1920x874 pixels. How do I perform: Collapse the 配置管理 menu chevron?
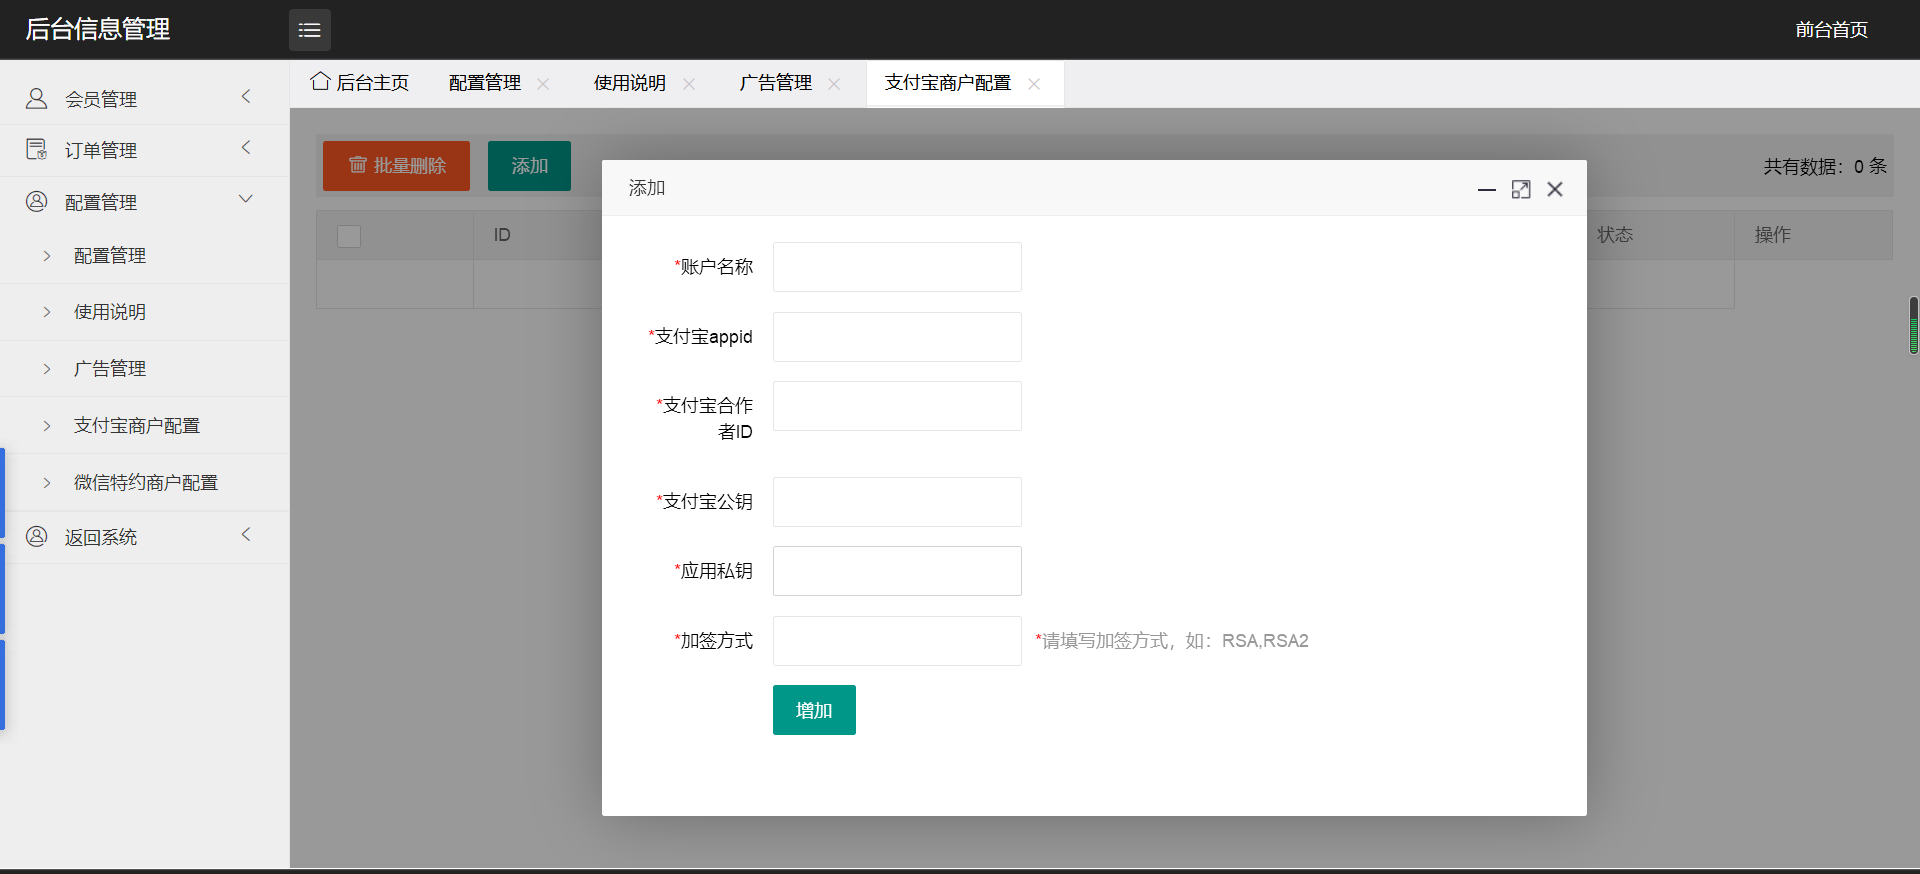tap(246, 199)
